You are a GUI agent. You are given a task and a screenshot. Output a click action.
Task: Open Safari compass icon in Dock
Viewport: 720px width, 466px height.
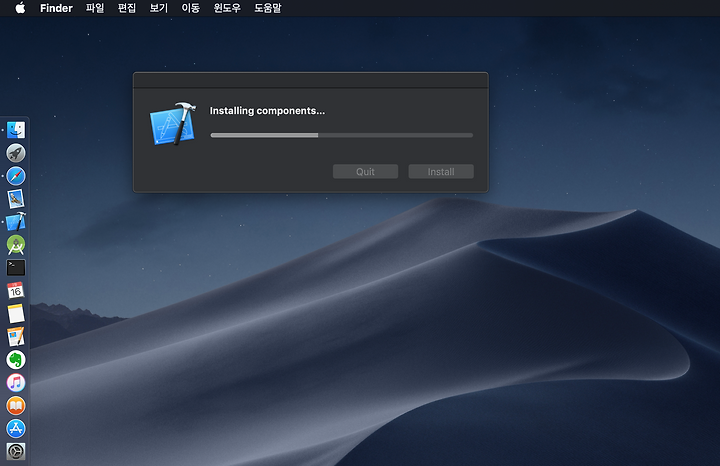pos(16,176)
